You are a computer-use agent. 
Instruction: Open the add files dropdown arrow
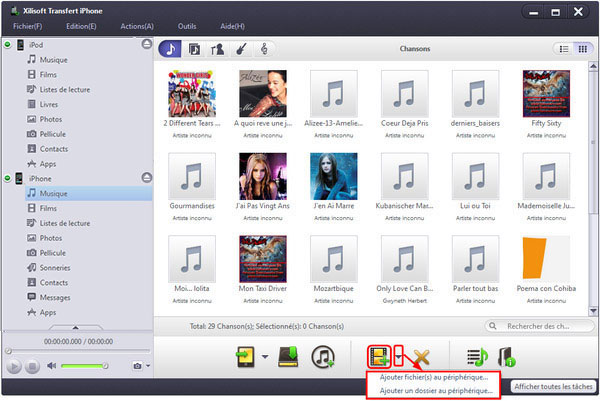coord(398,356)
